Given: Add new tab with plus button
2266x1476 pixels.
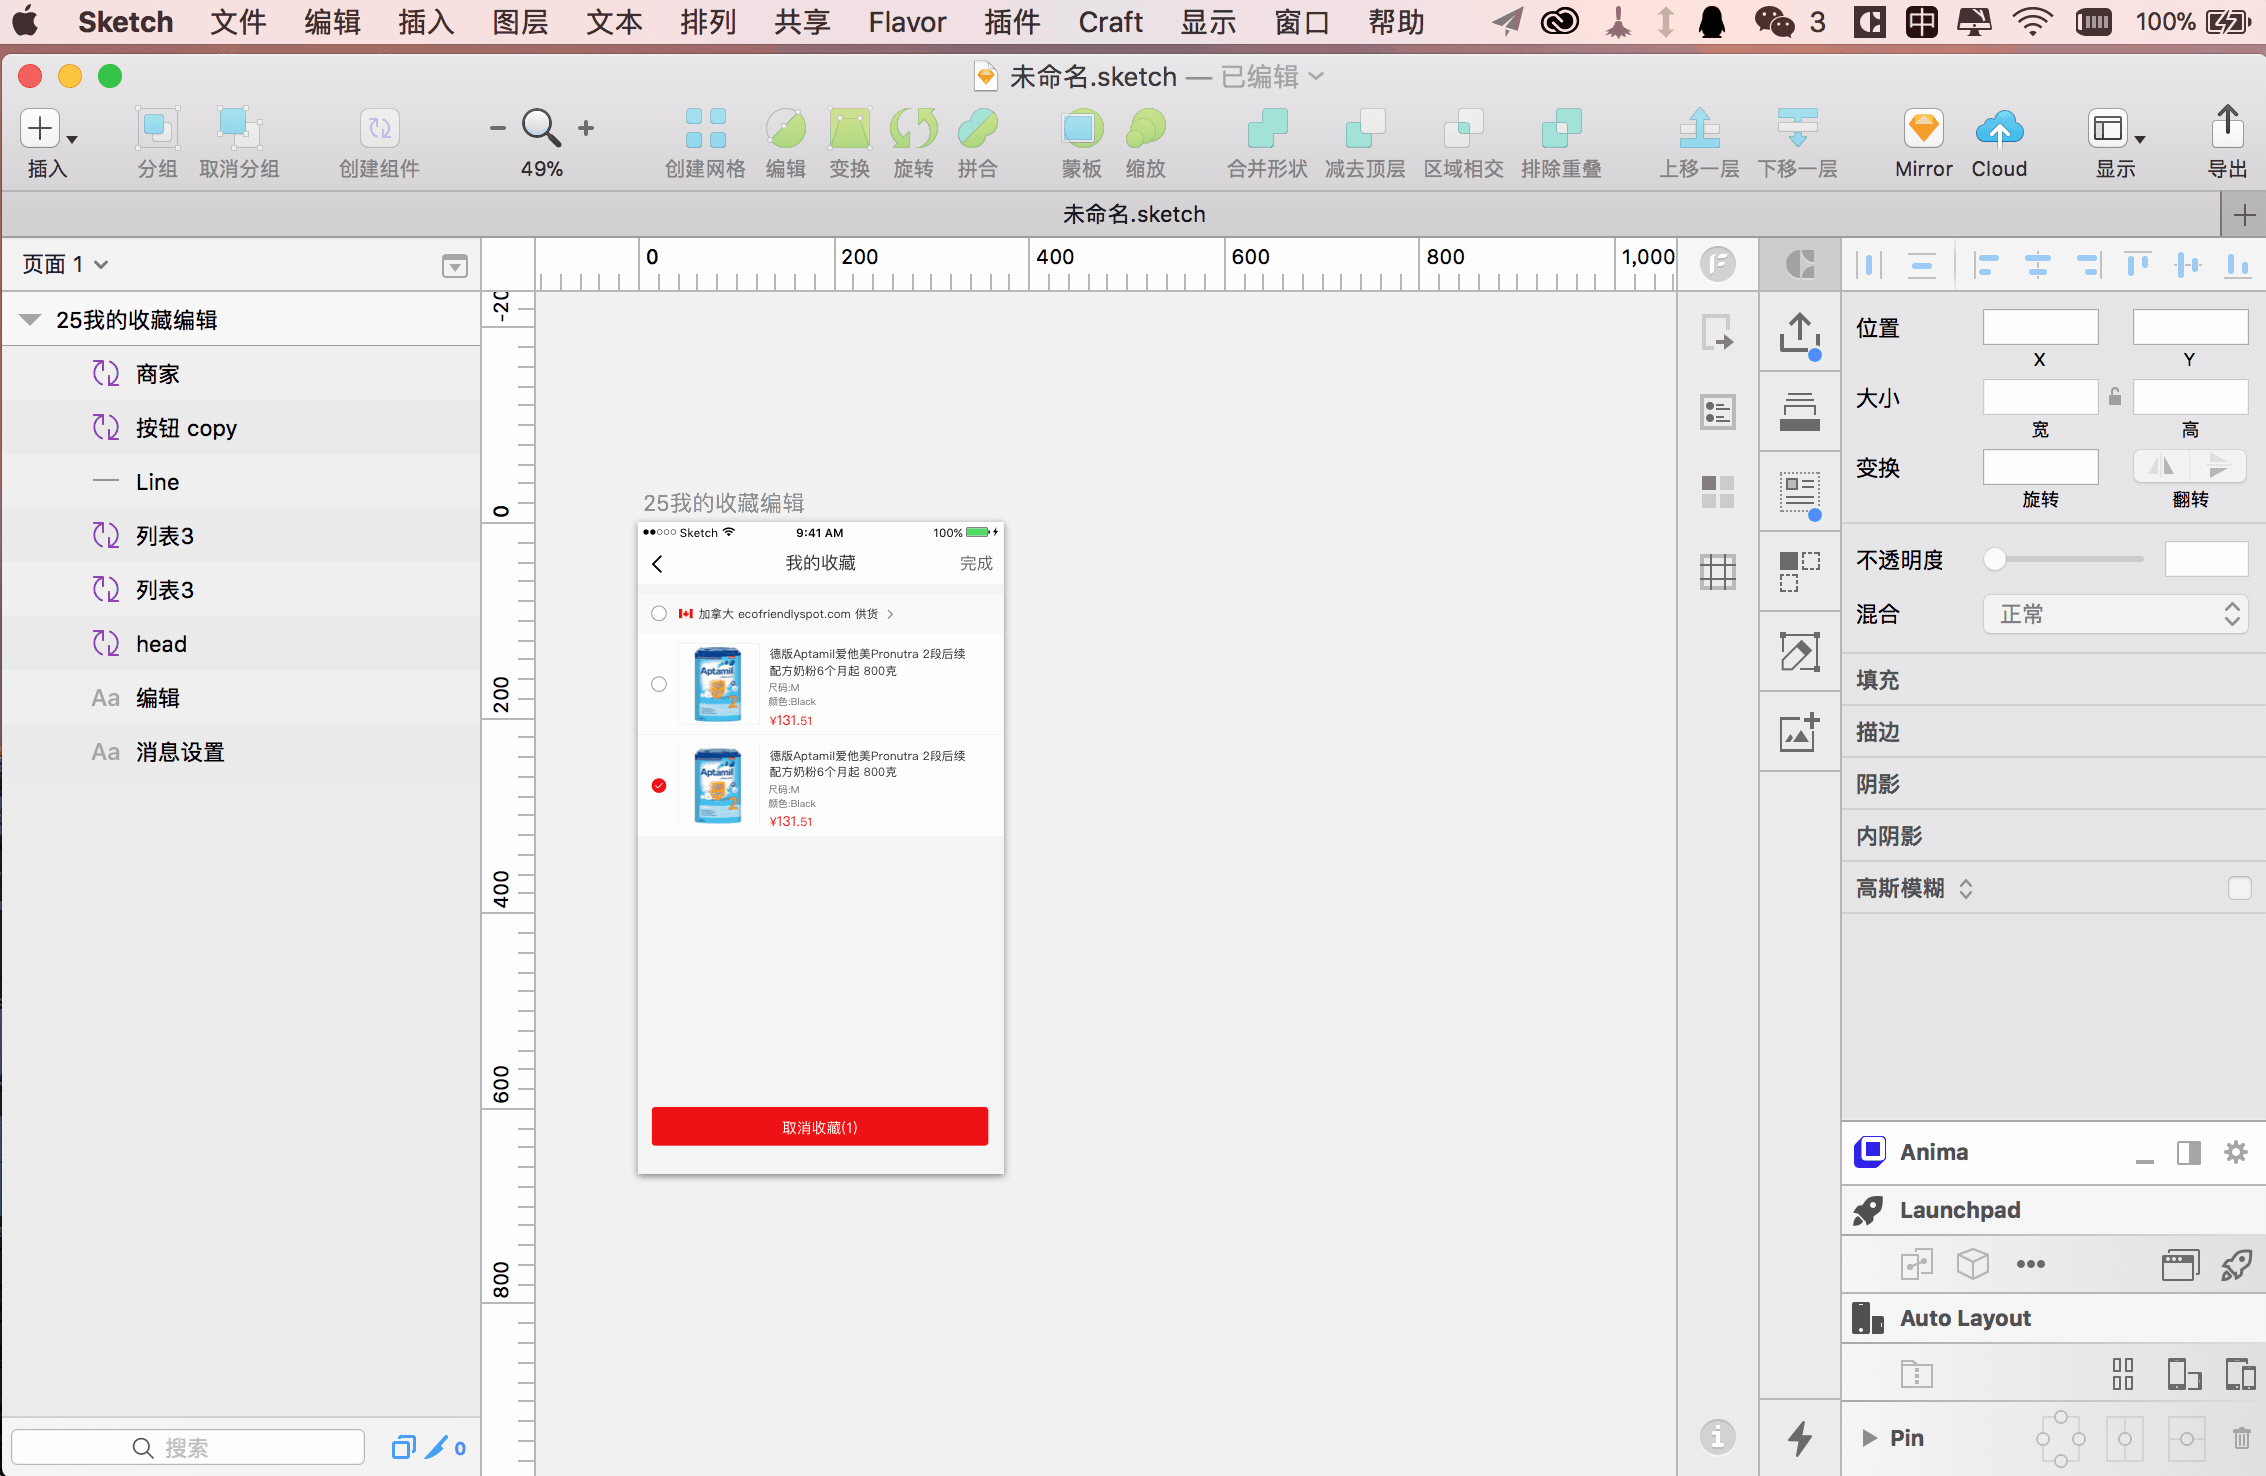Looking at the screenshot, I should point(2244,214).
